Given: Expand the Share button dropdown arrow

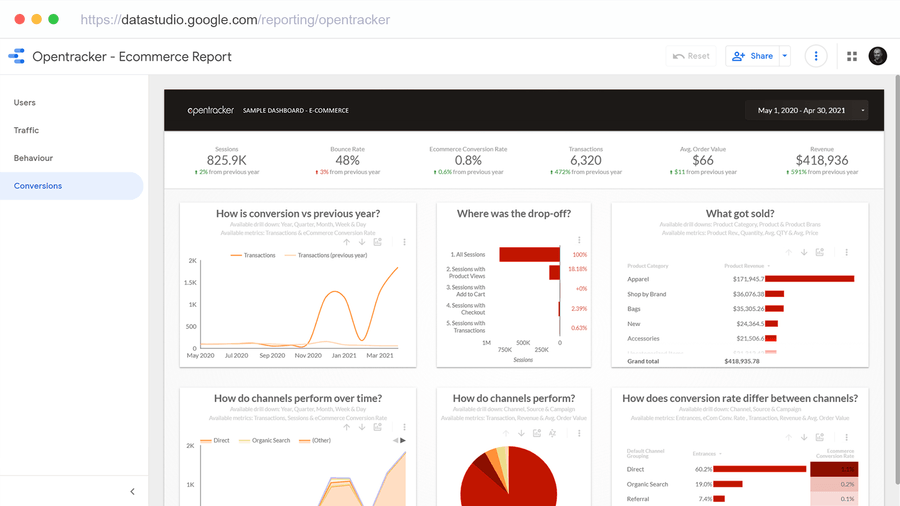Looking at the screenshot, I should 784,57.
